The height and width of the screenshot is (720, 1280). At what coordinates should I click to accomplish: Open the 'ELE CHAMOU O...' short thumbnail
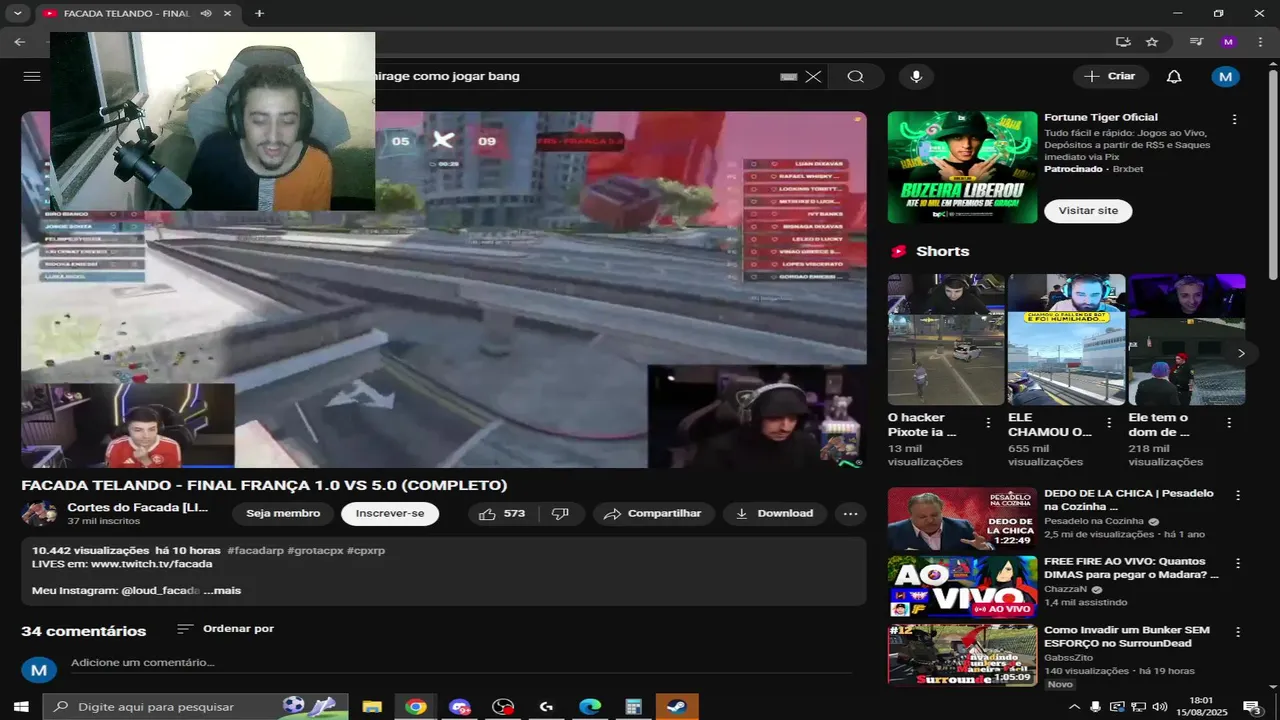coord(1066,340)
